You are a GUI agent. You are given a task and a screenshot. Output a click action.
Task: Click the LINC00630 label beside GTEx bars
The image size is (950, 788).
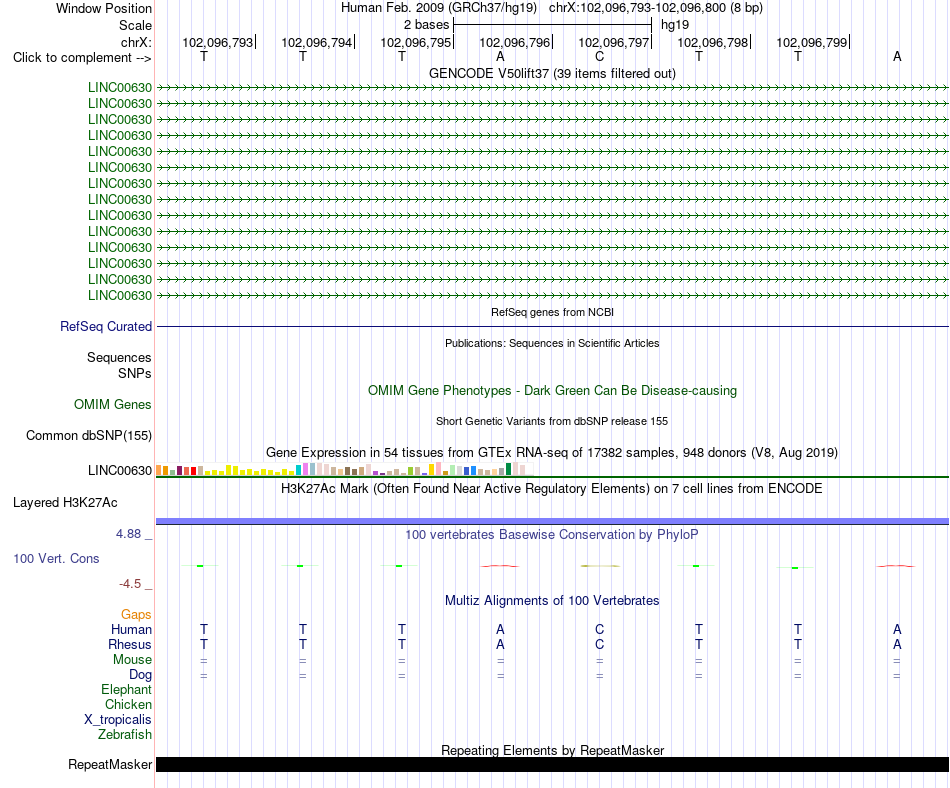pos(120,471)
